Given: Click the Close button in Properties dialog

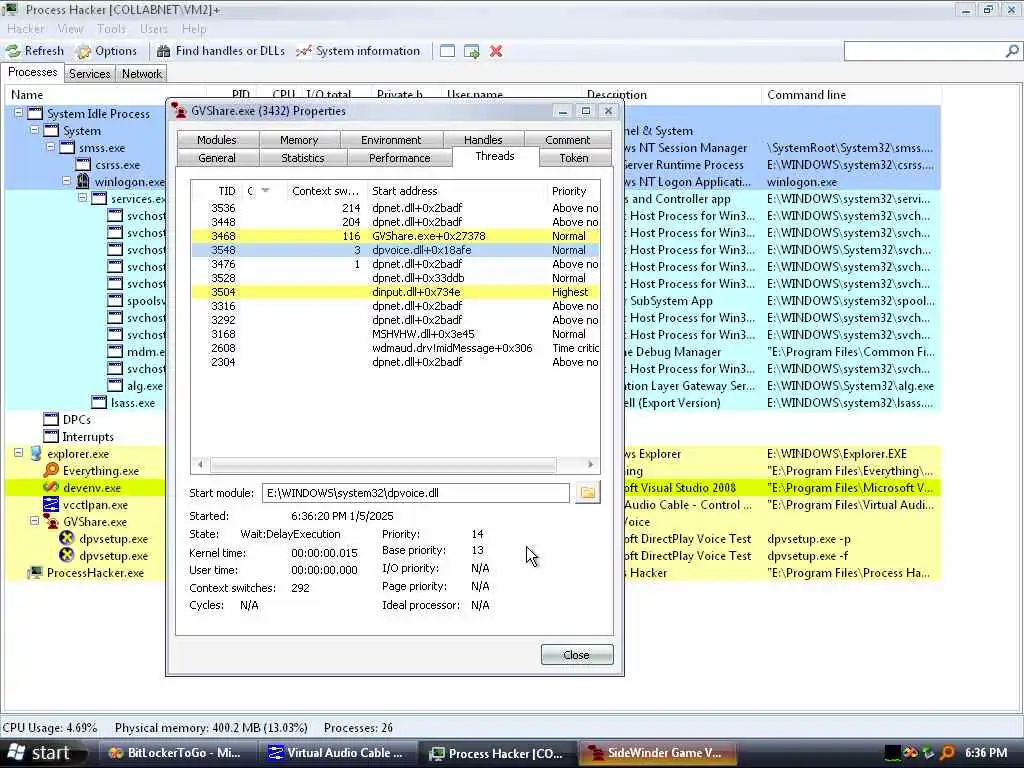Looking at the screenshot, I should pos(577,654).
